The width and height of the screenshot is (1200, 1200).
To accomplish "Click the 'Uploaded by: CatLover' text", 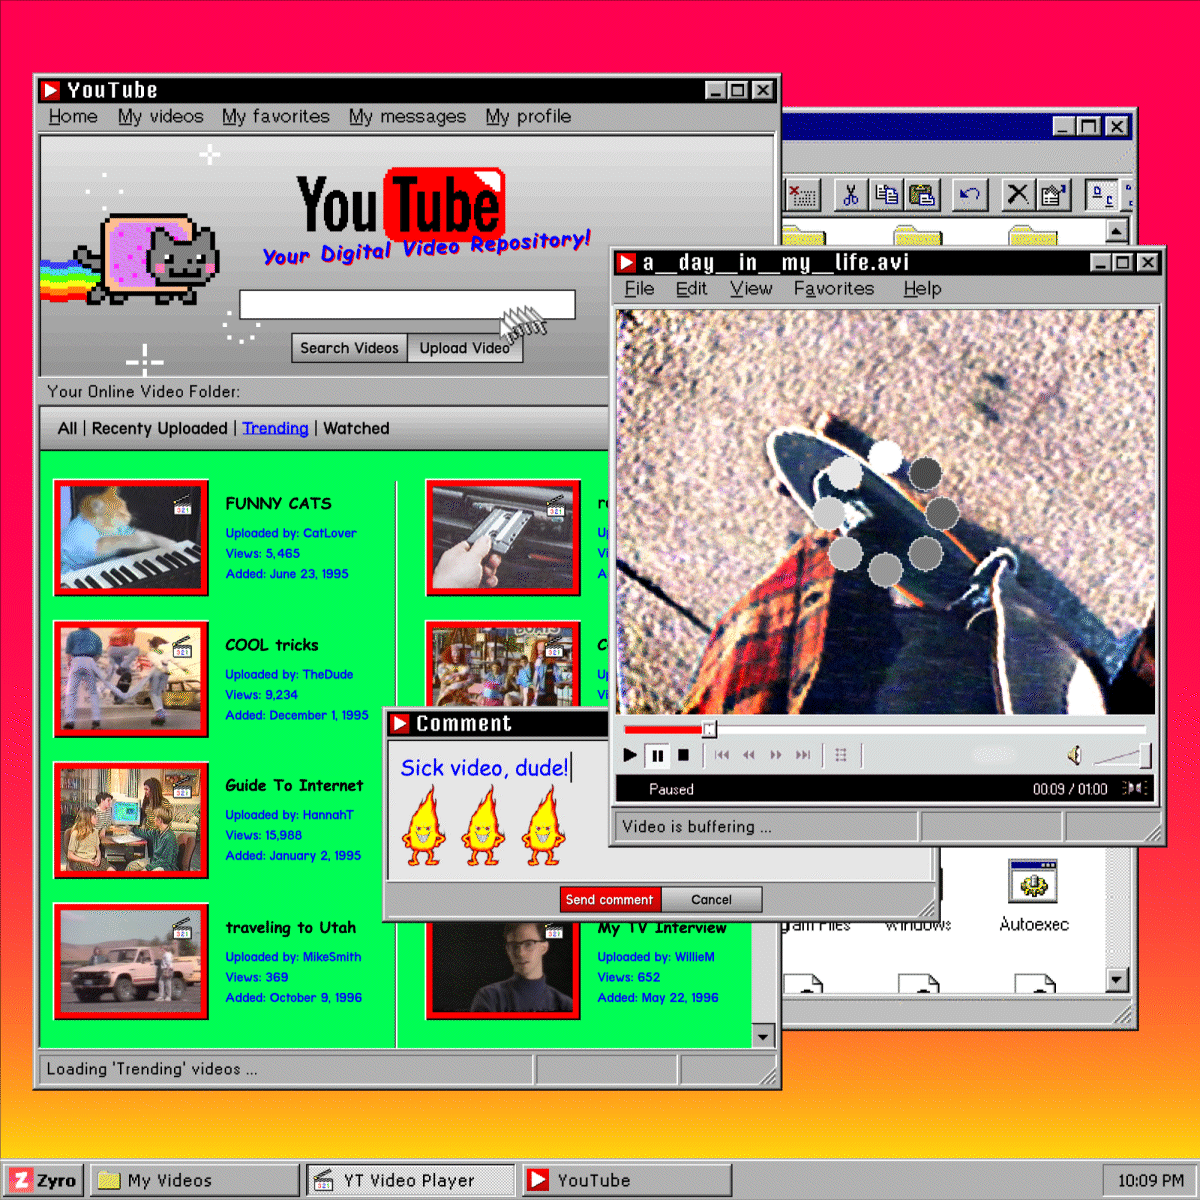I will (x=291, y=533).
